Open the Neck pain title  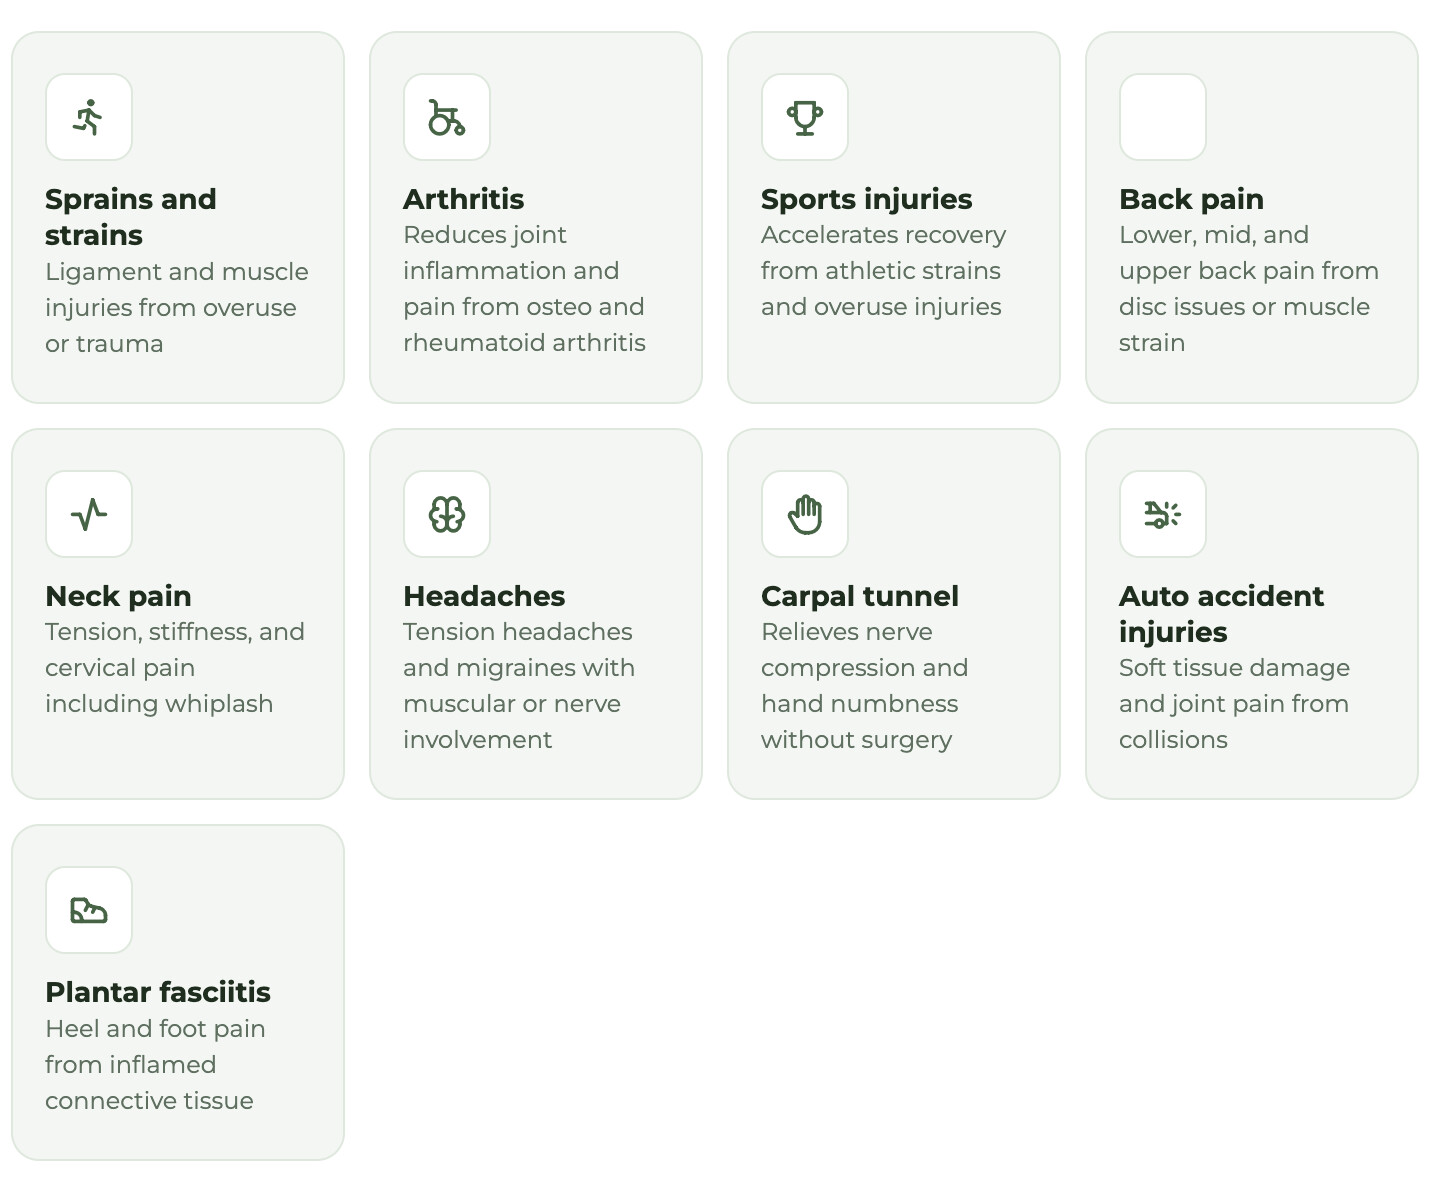pos(118,596)
